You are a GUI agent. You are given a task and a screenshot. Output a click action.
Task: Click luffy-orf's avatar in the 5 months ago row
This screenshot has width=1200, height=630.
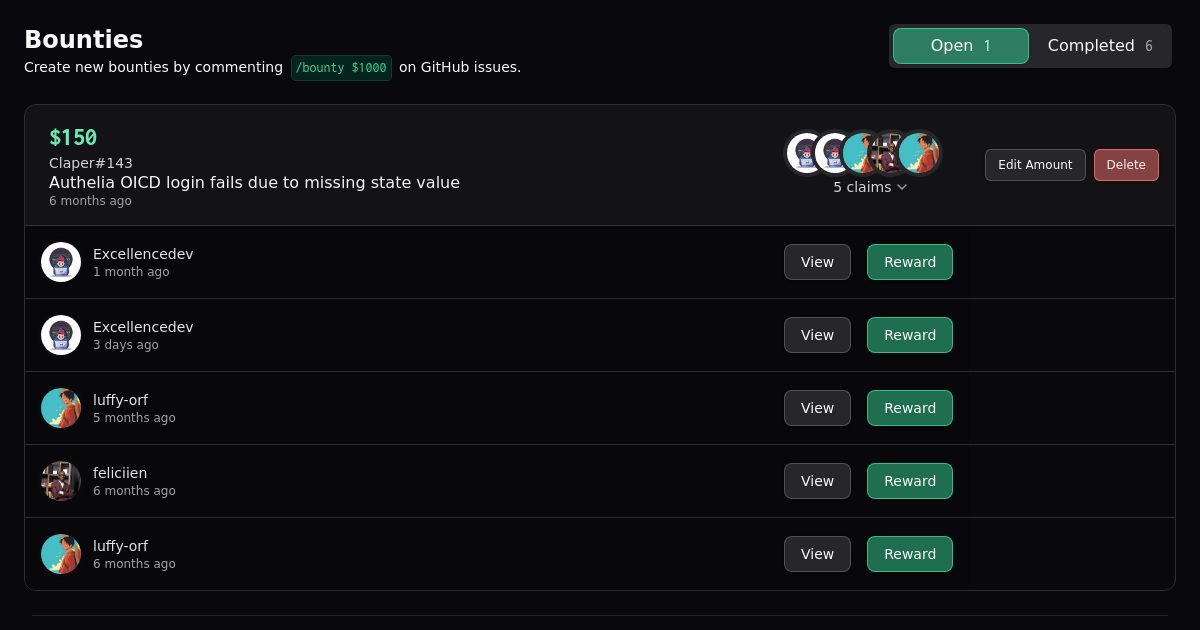pos(61,408)
